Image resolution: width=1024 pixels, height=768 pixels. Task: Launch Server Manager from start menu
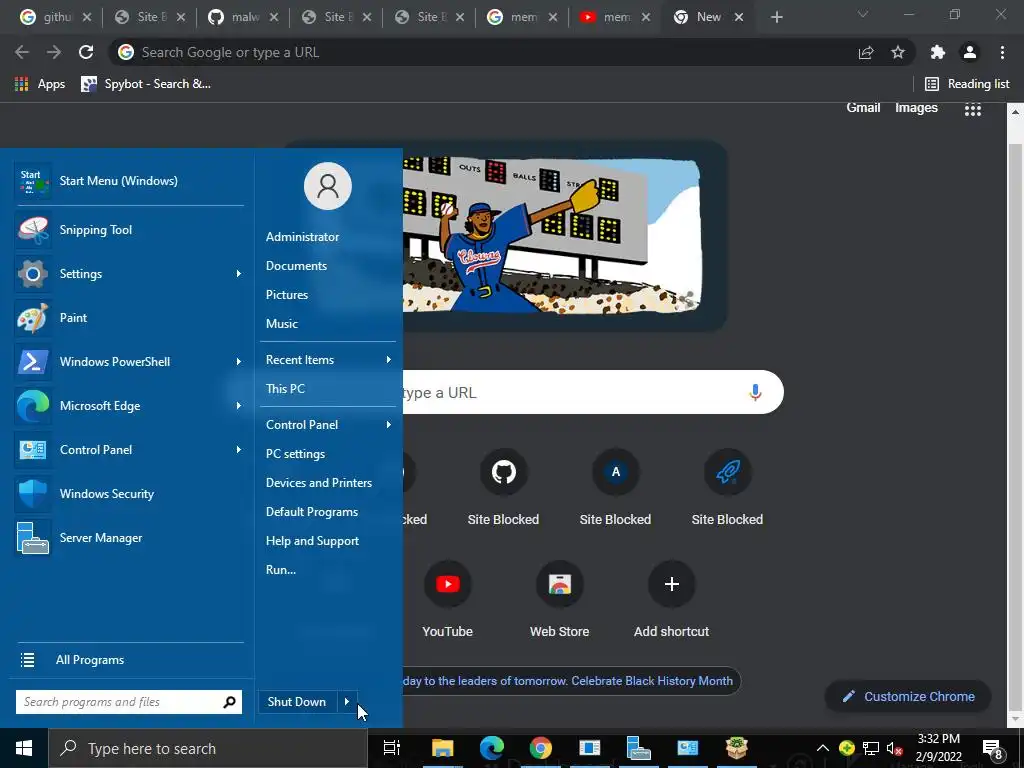click(101, 538)
